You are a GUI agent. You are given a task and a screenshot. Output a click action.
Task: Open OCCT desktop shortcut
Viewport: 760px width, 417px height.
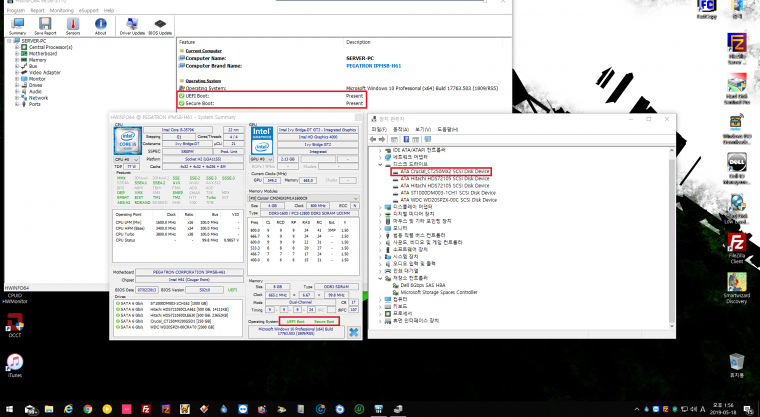point(15,325)
